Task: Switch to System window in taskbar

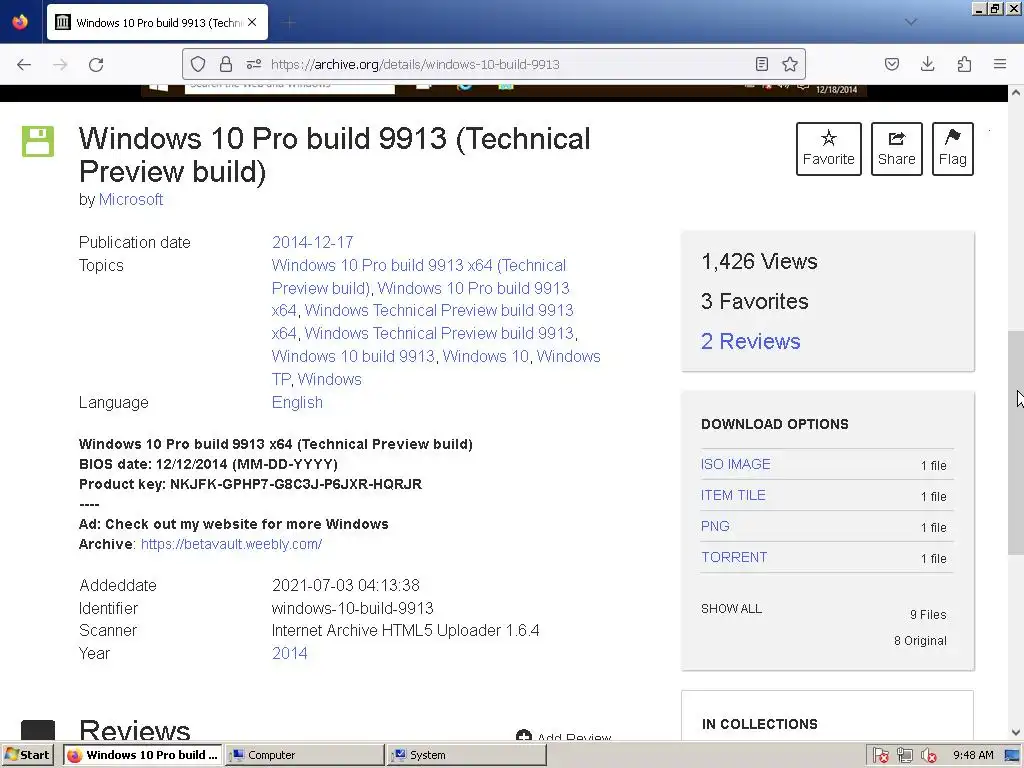Action: pos(467,755)
